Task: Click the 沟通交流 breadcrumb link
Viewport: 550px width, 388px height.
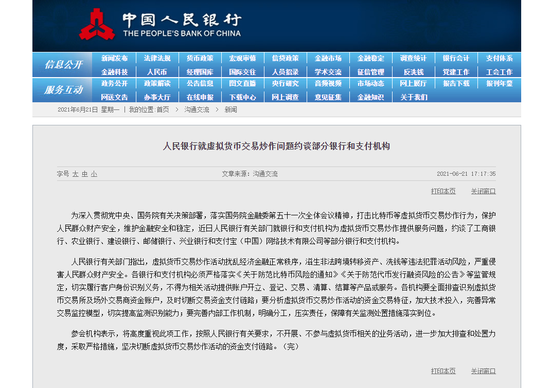Action: 197,110
